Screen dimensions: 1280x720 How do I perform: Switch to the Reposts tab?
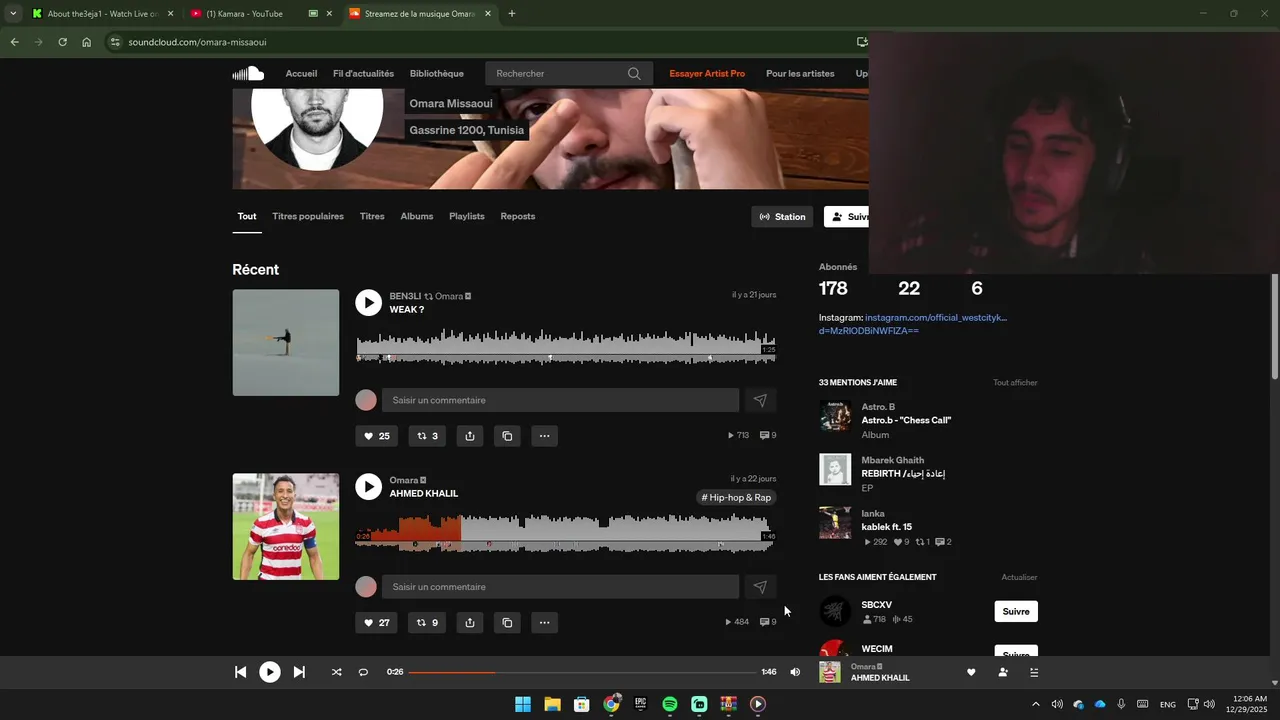518,216
